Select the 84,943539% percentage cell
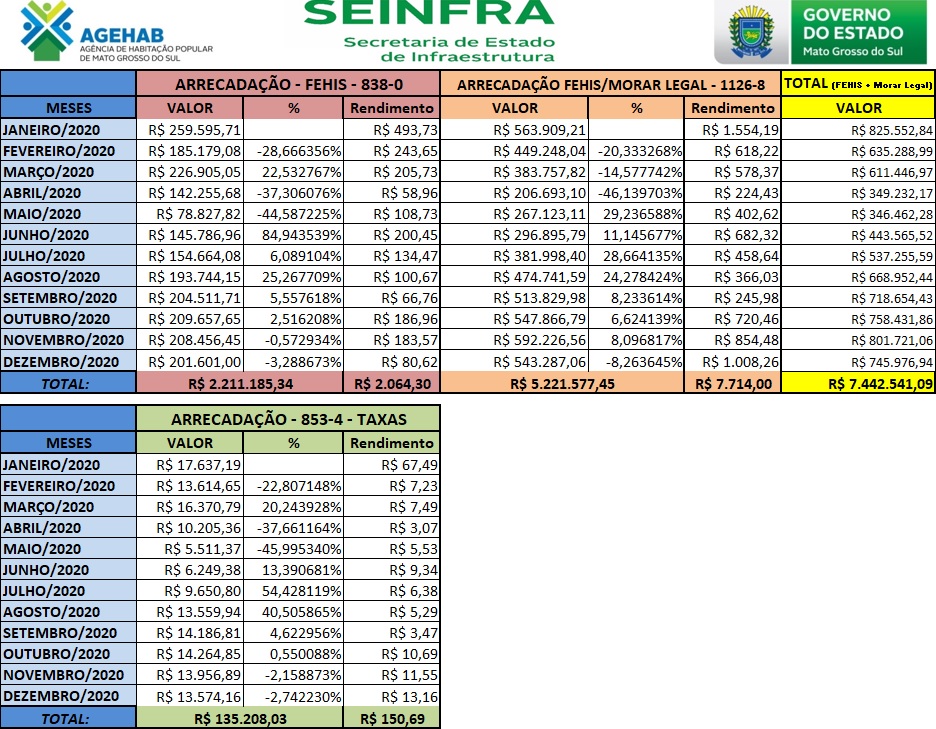This screenshot has width=936, height=729. (x=293, y=234)
